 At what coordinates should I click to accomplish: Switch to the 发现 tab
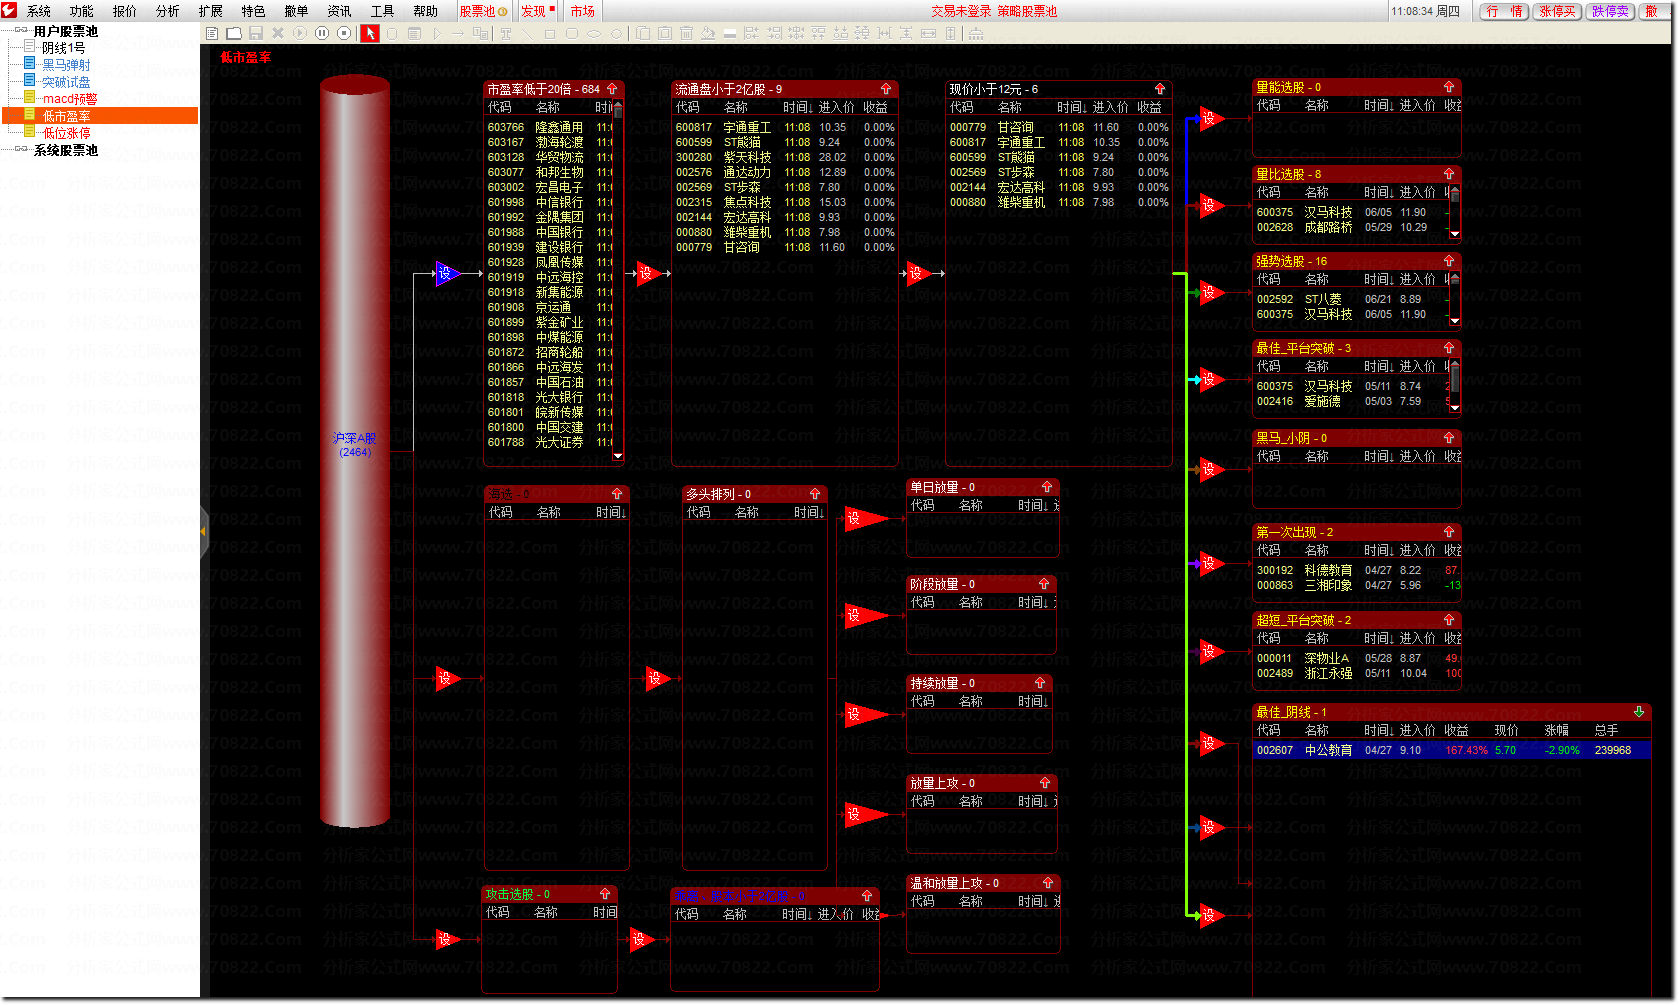tap(537, 11)
